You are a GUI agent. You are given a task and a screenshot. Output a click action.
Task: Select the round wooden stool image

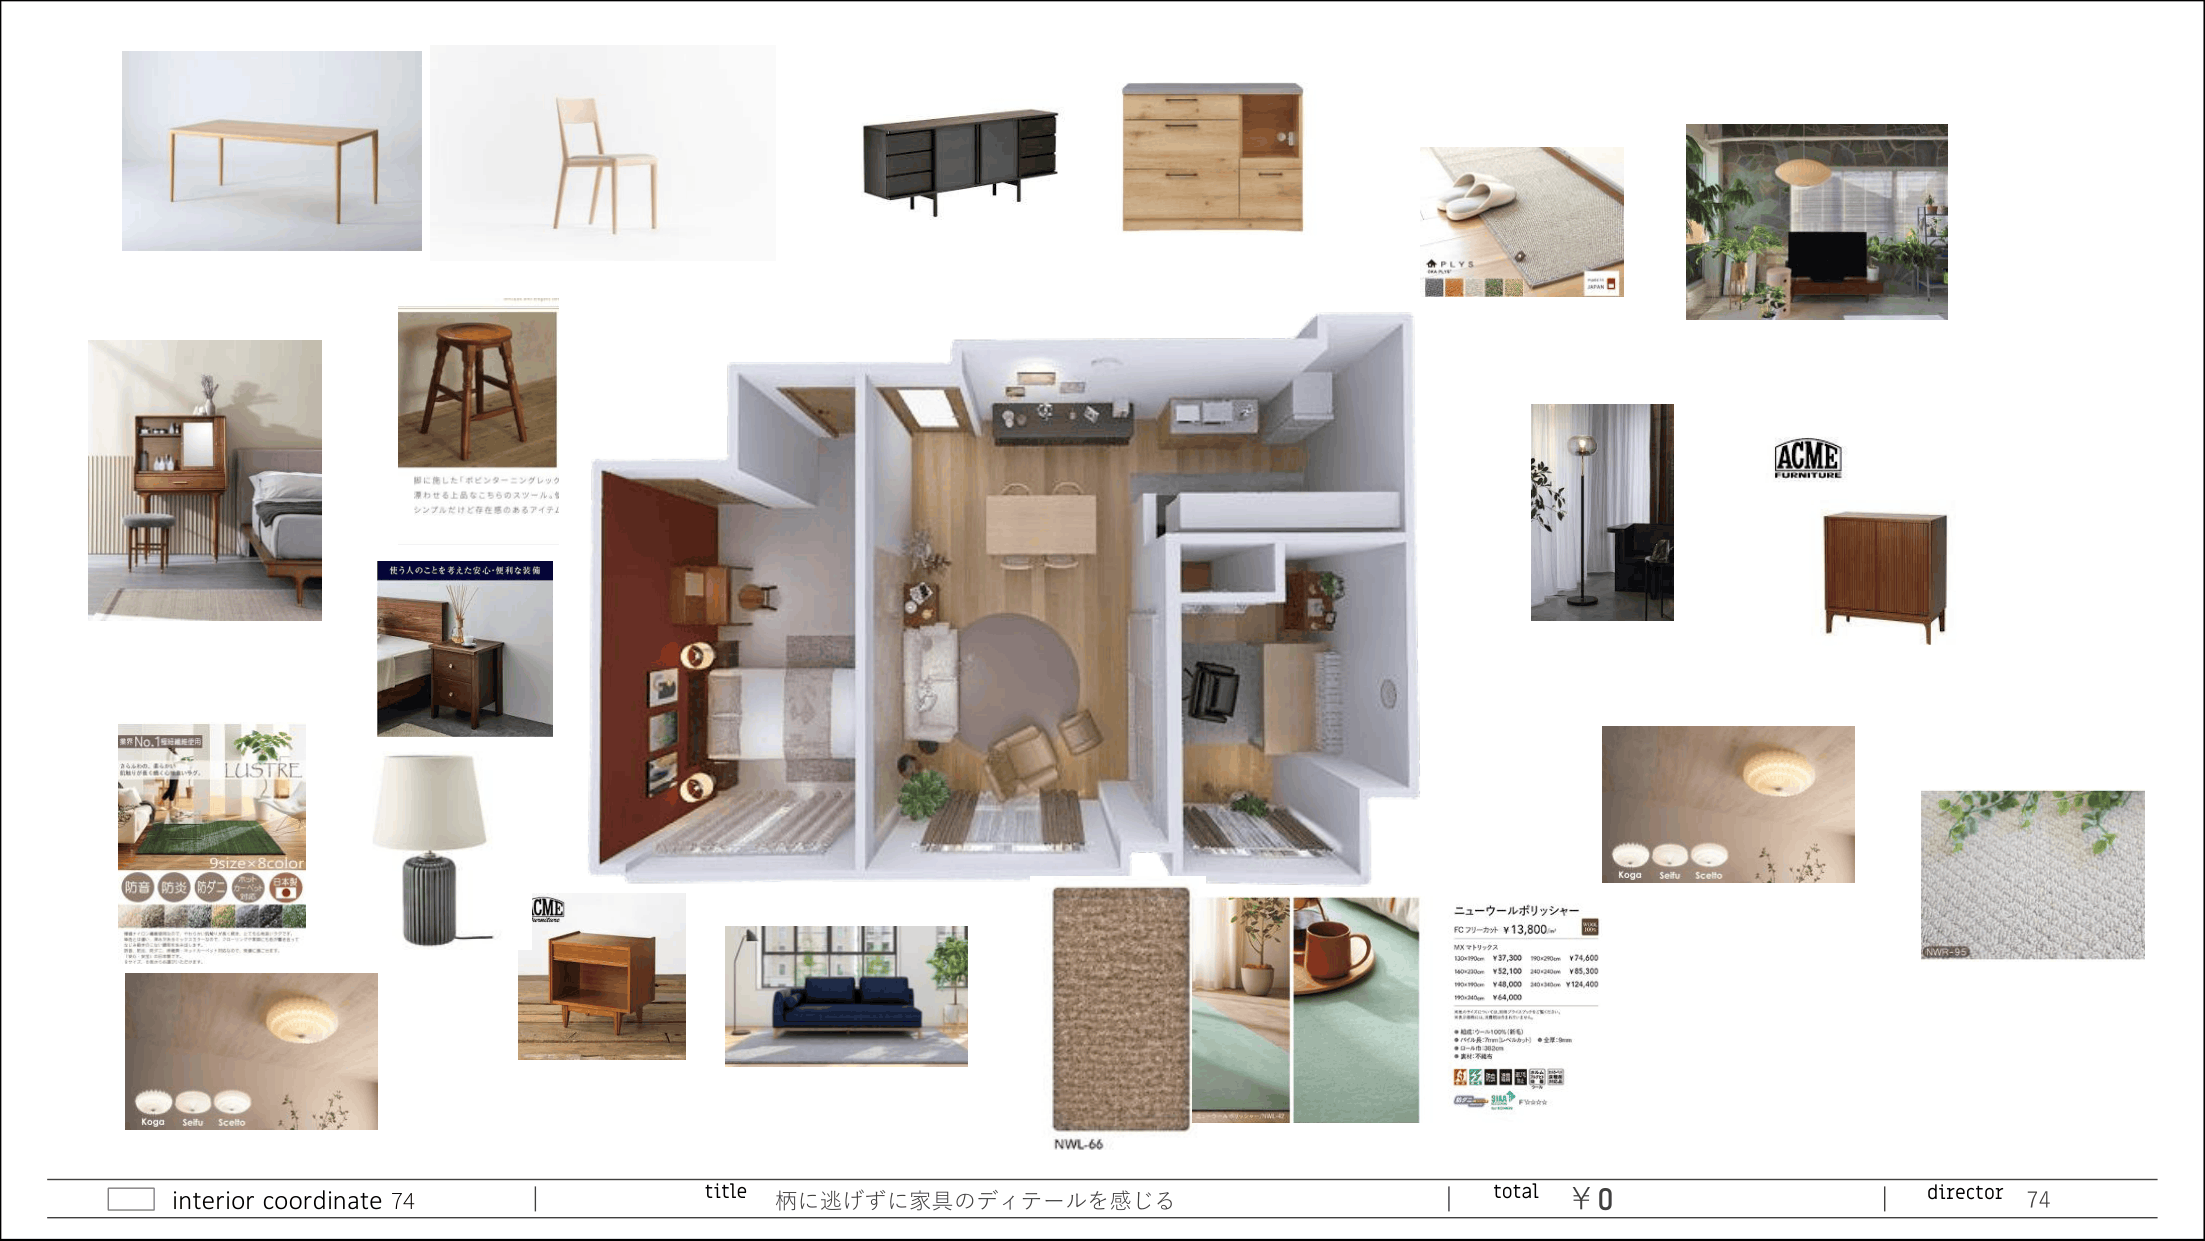click(x=477, y=389)
